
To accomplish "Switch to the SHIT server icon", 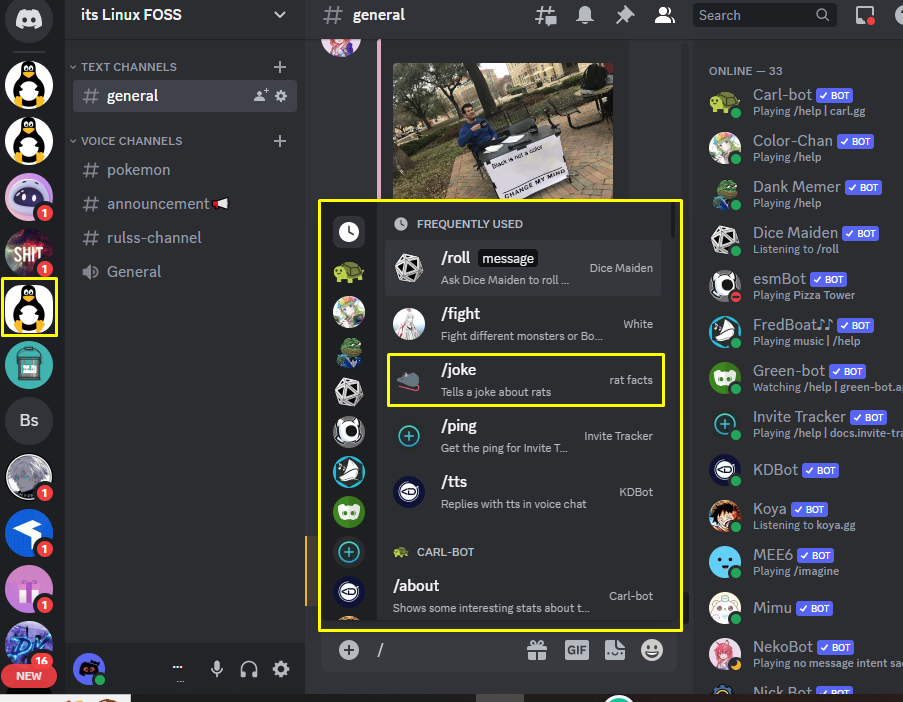I will coord(29,253).
